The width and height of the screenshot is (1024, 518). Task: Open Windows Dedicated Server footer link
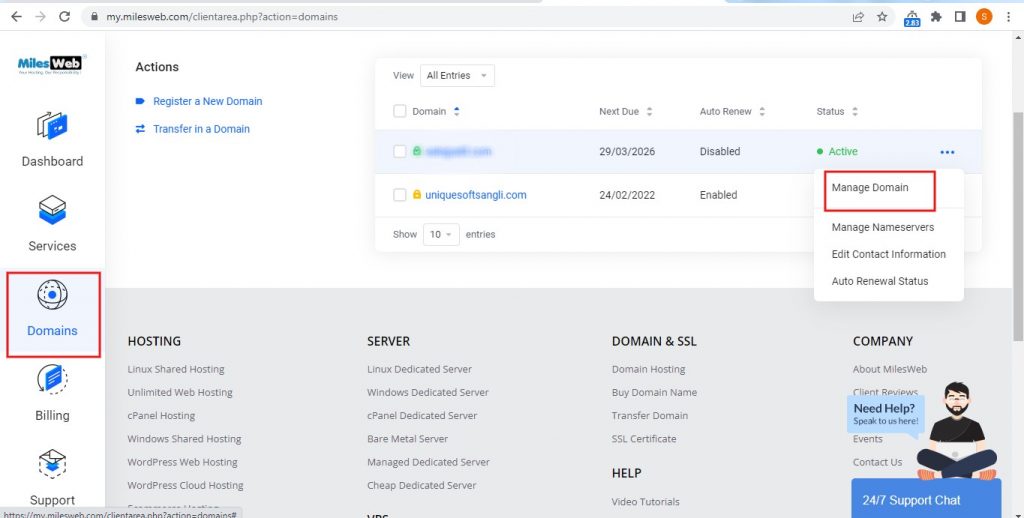click(x=428, y=393)
